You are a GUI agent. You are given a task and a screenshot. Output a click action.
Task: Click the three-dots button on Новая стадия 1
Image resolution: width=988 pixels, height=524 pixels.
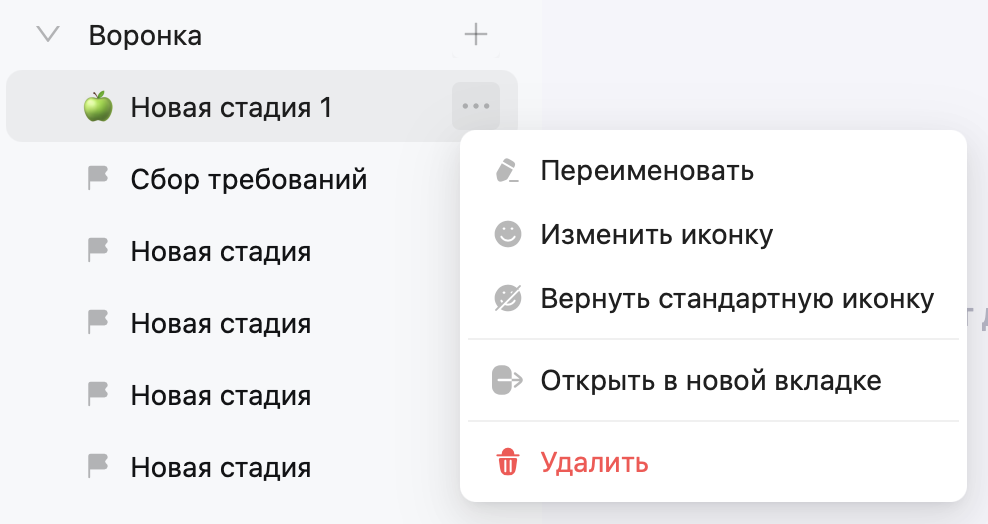(x=476, y=106)
